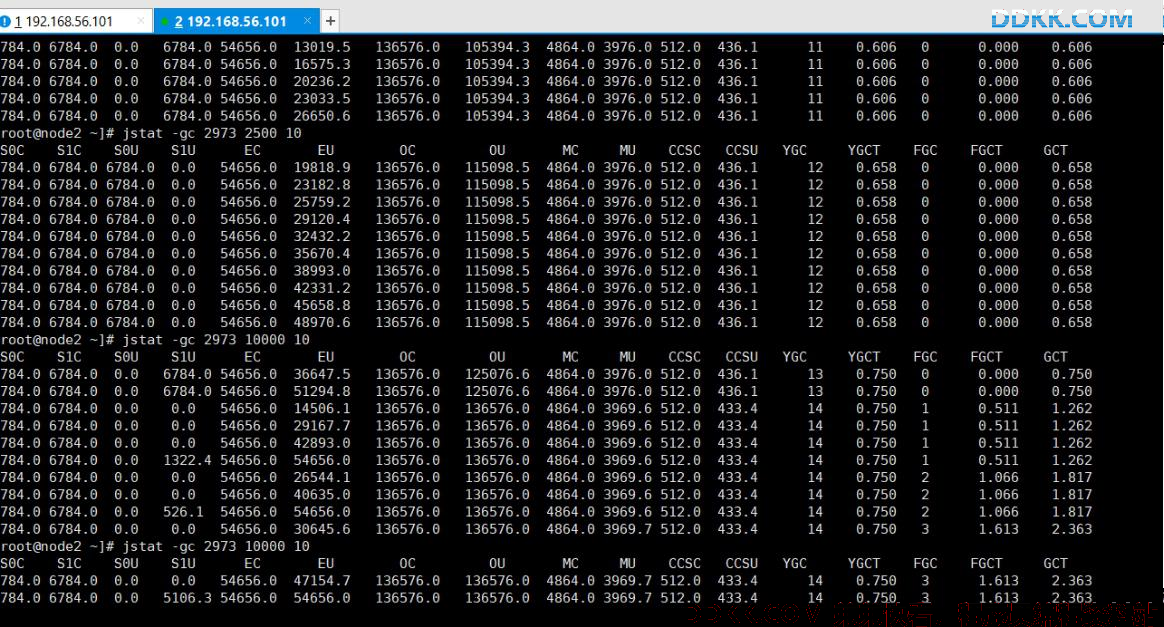1164x627 pixels.
Task: Close the highlighted second session tab
Action: 307,21
